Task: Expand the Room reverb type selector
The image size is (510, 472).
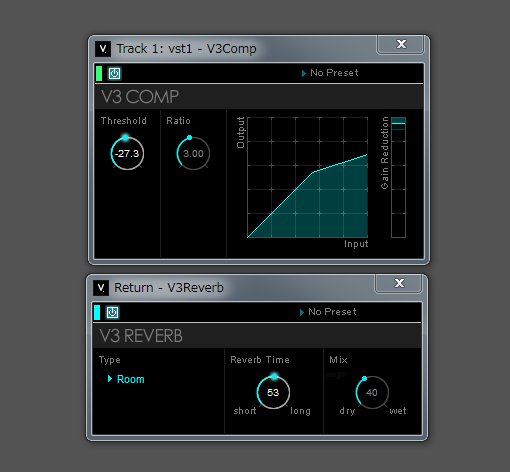Action: coord(126,379)
